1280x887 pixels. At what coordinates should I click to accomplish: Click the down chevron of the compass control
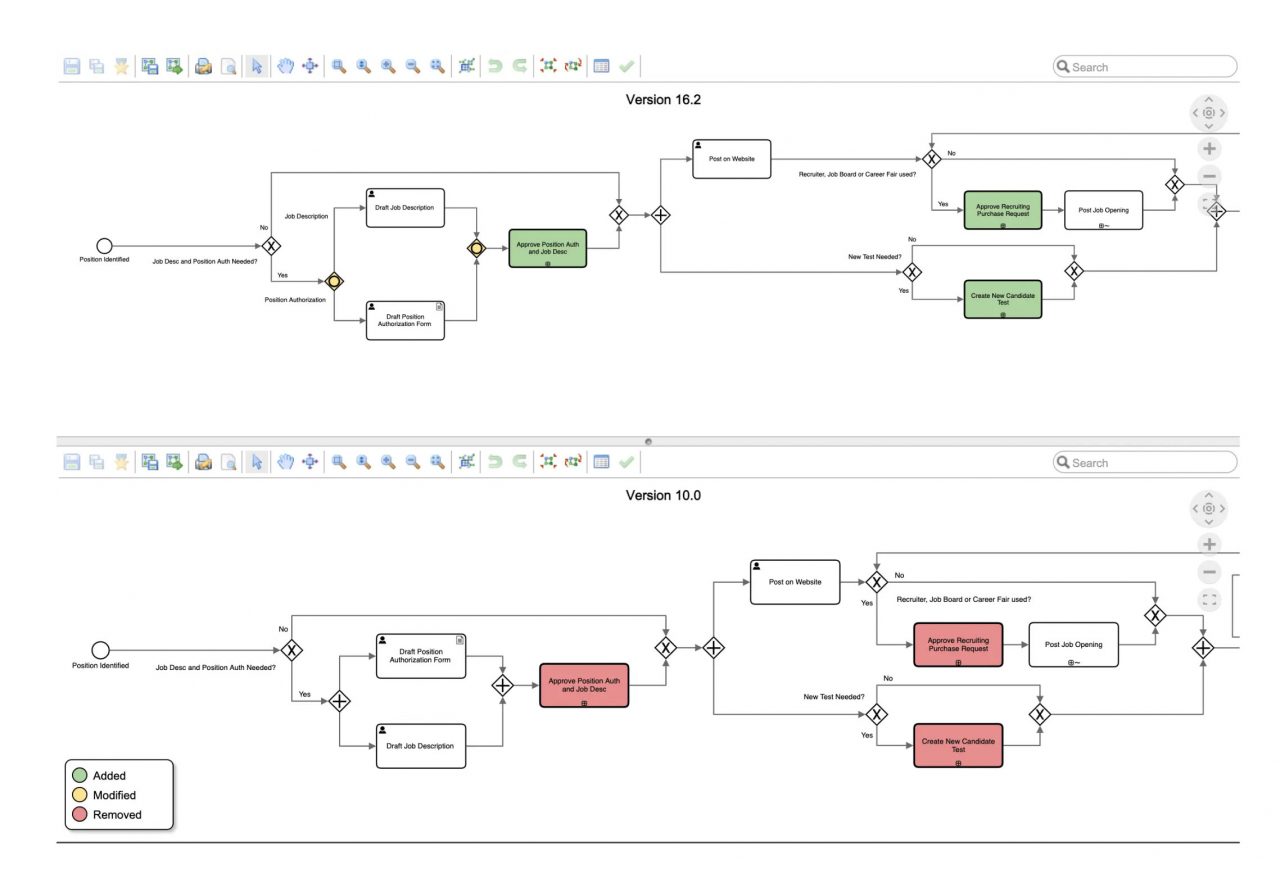(1208, 127)
